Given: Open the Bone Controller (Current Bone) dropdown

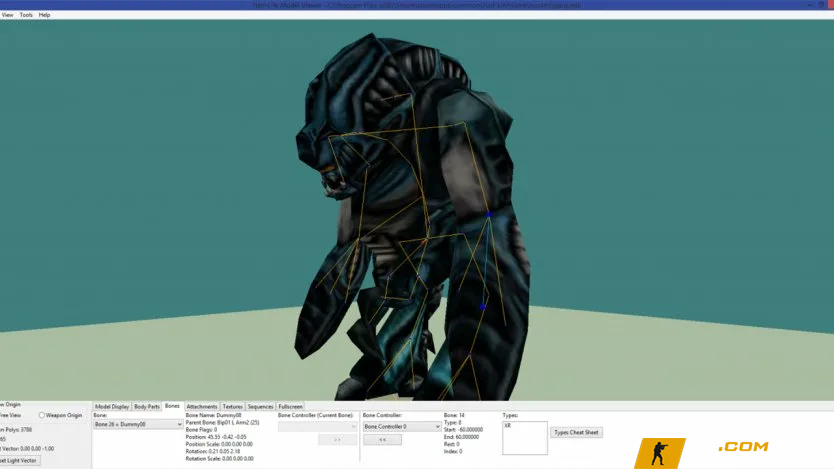Looking at the screenshot, I should point(318,426).
